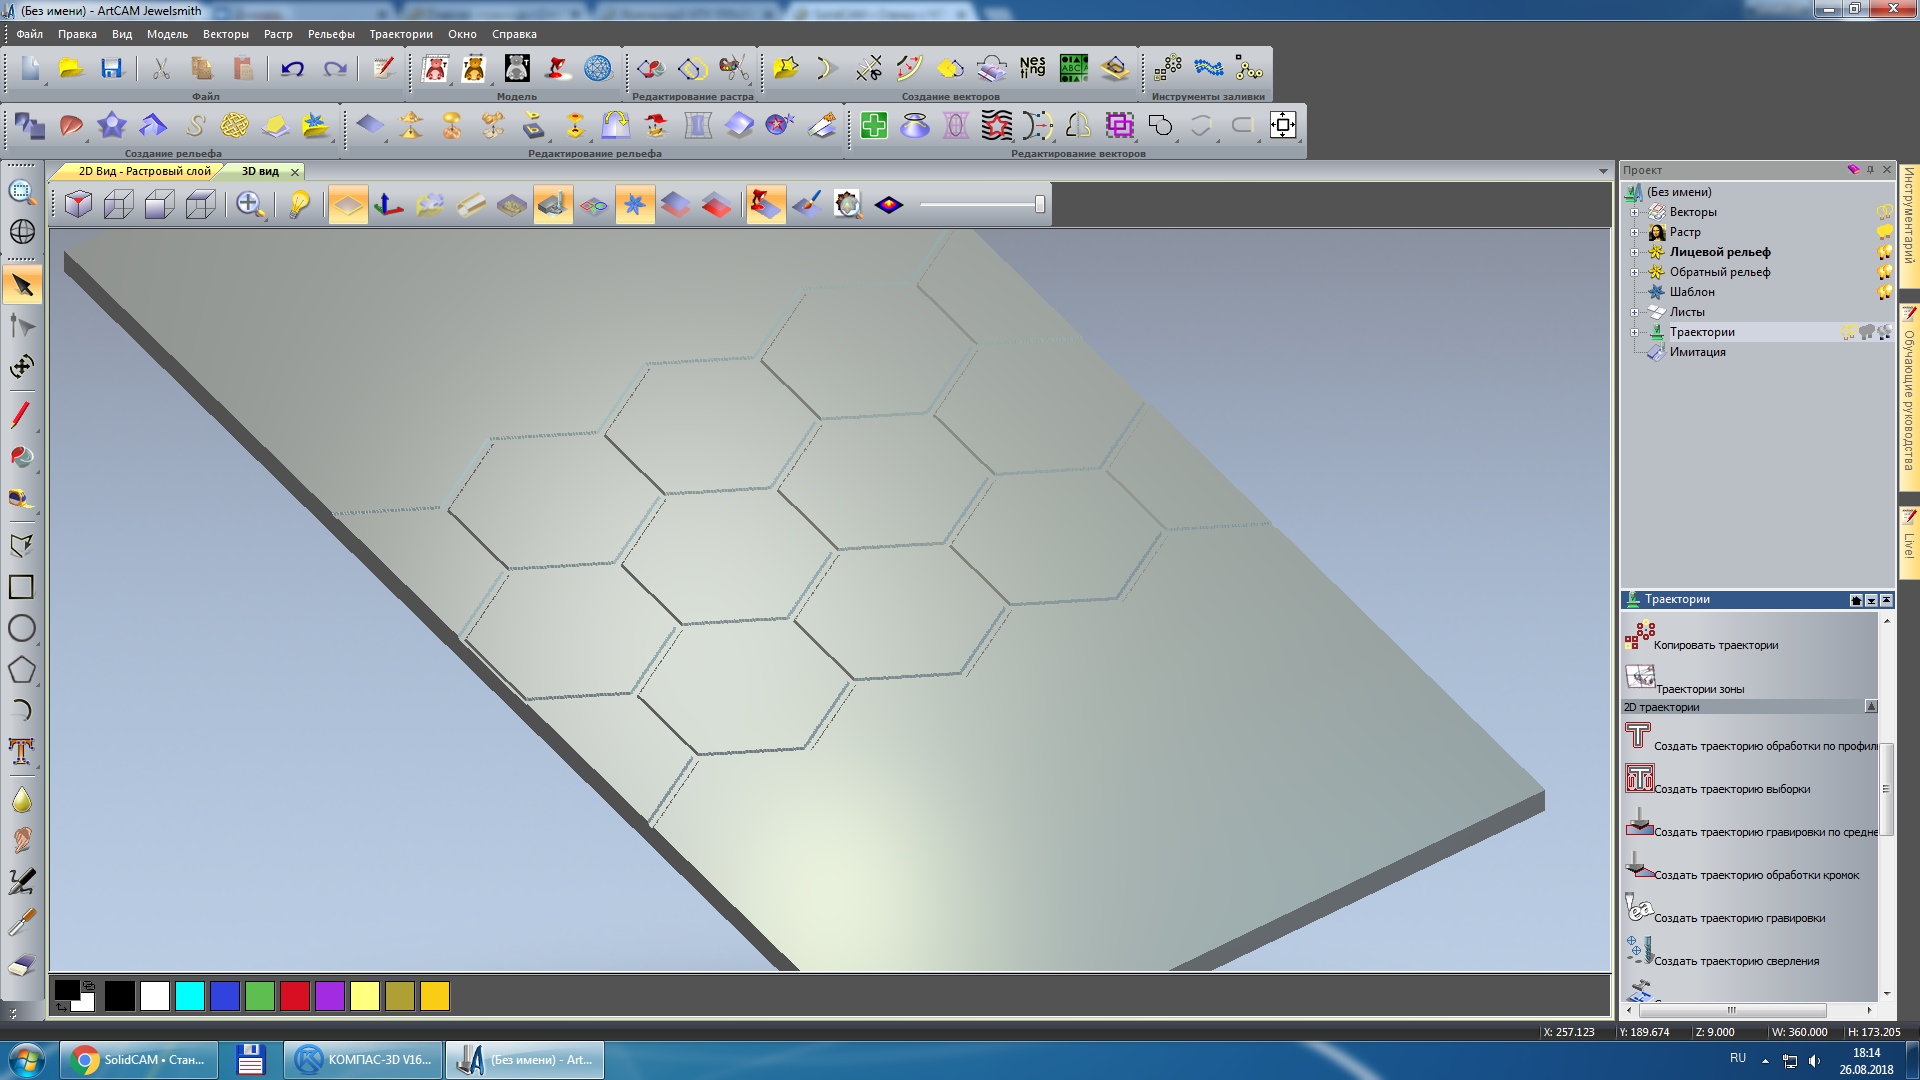Viewport: 1920px width, 1080px height.
Task: Open the Рельефы menu
Action: [x=331, y=34]
